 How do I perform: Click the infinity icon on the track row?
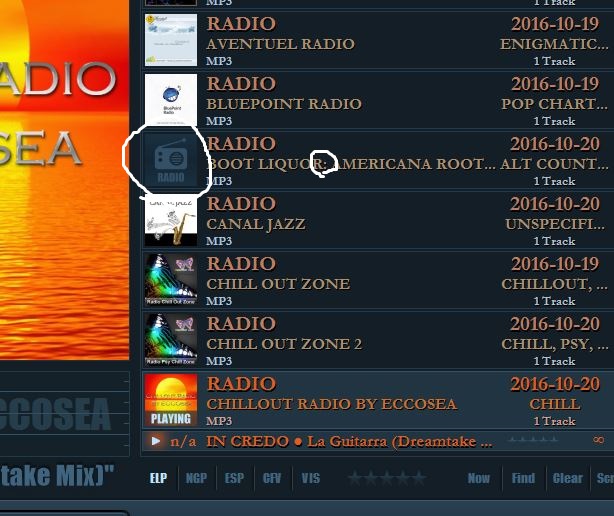tap(598, 440)
